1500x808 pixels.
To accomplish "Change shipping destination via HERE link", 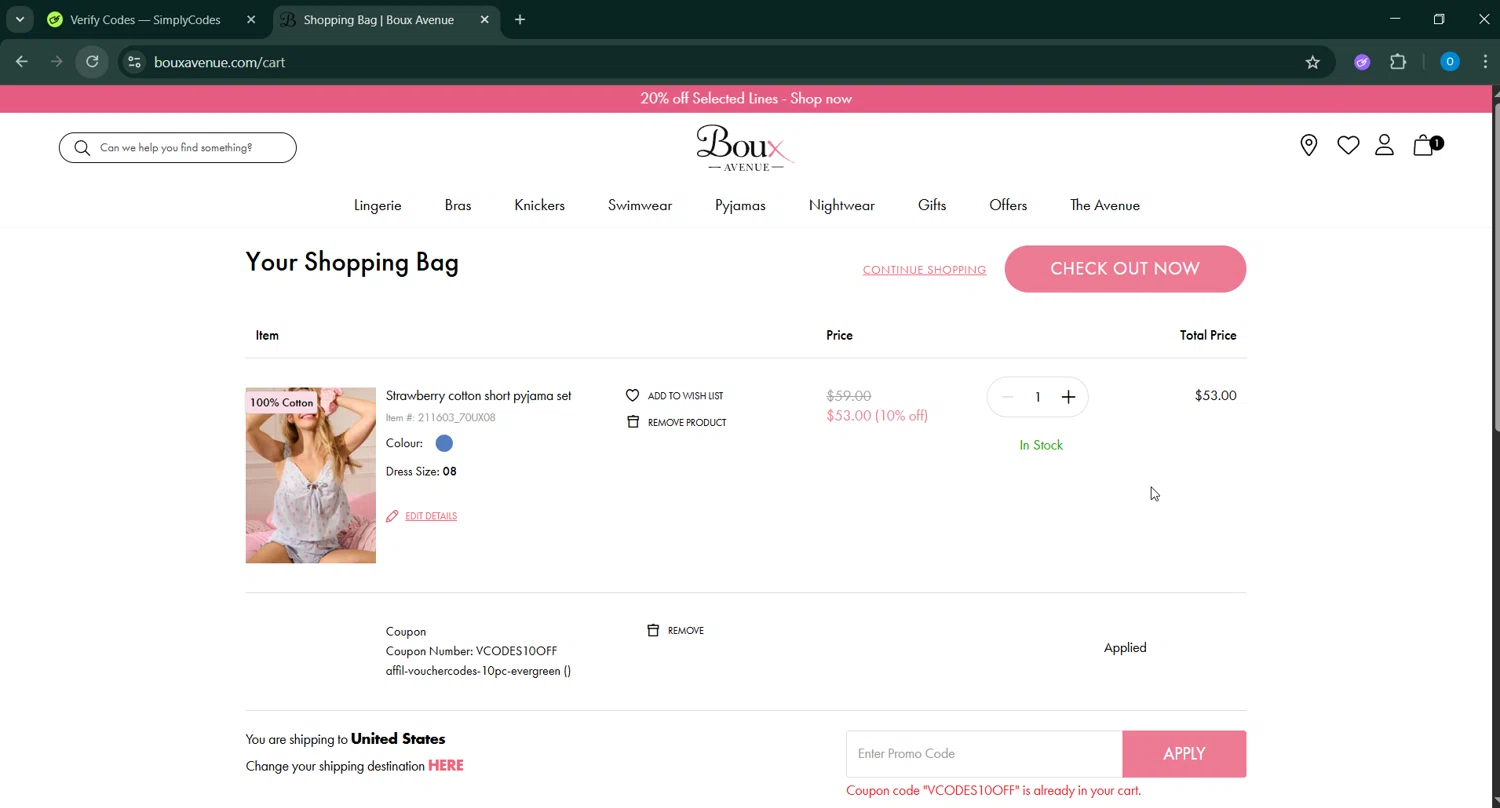I will tap(446, 766).
